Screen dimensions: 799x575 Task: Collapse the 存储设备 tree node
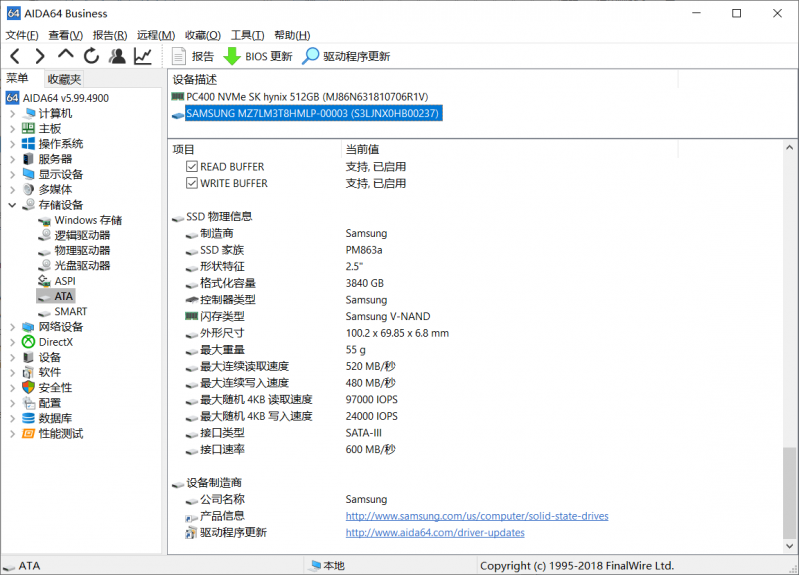pos(12,205)
